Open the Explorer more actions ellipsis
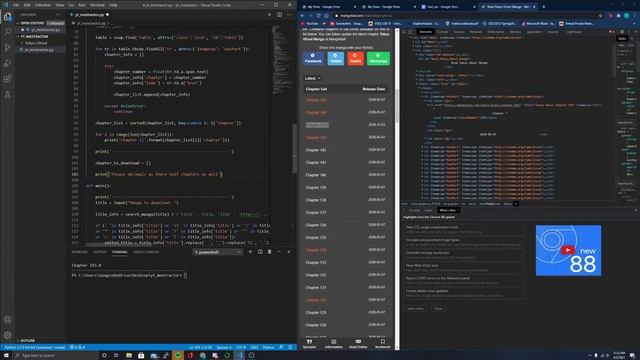 pyautogui.click(x=58, y=15)
